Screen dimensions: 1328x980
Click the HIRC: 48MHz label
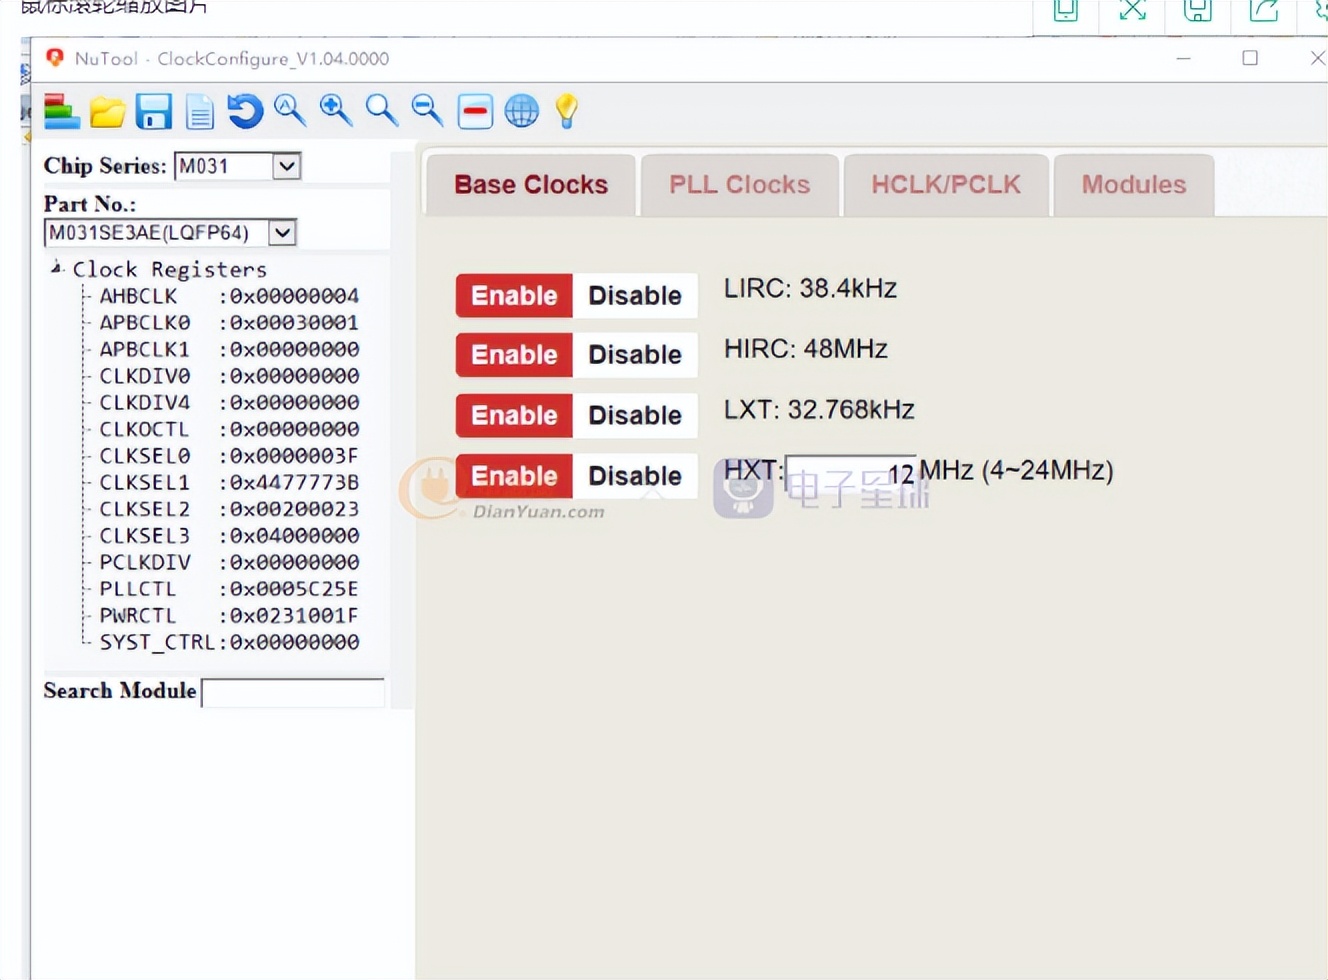click(x=806, y=349)
